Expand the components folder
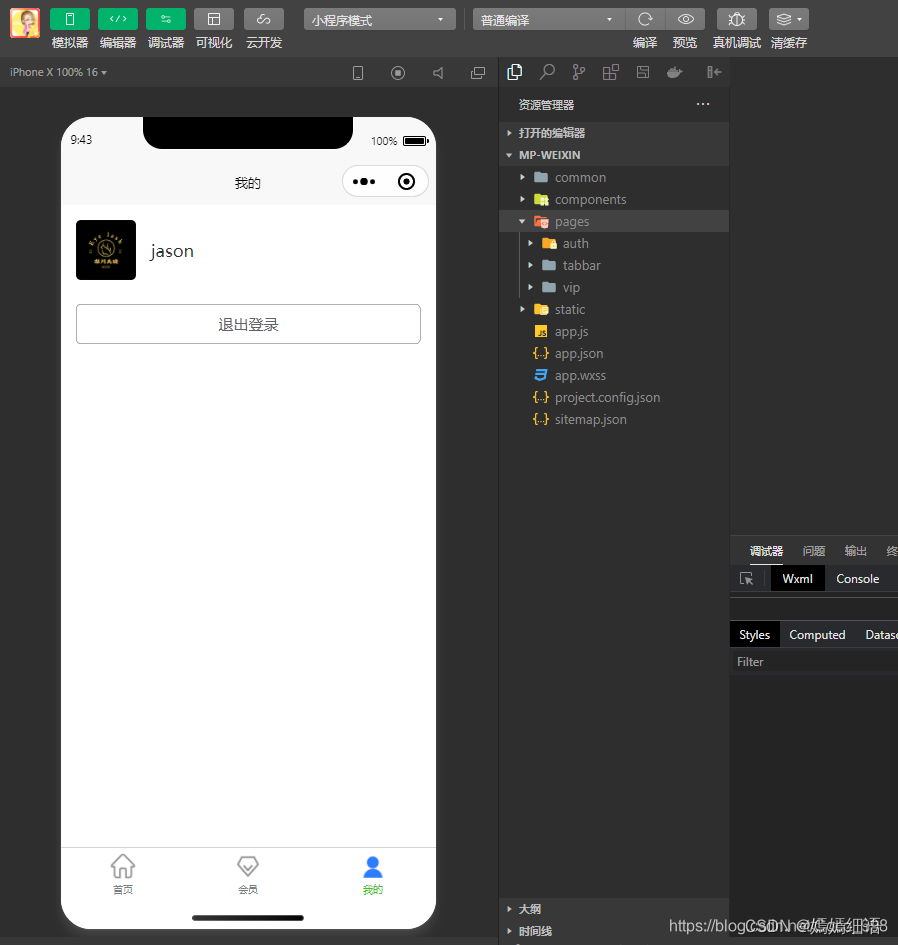Screen dimensions: 898x945 coord(614,199)
